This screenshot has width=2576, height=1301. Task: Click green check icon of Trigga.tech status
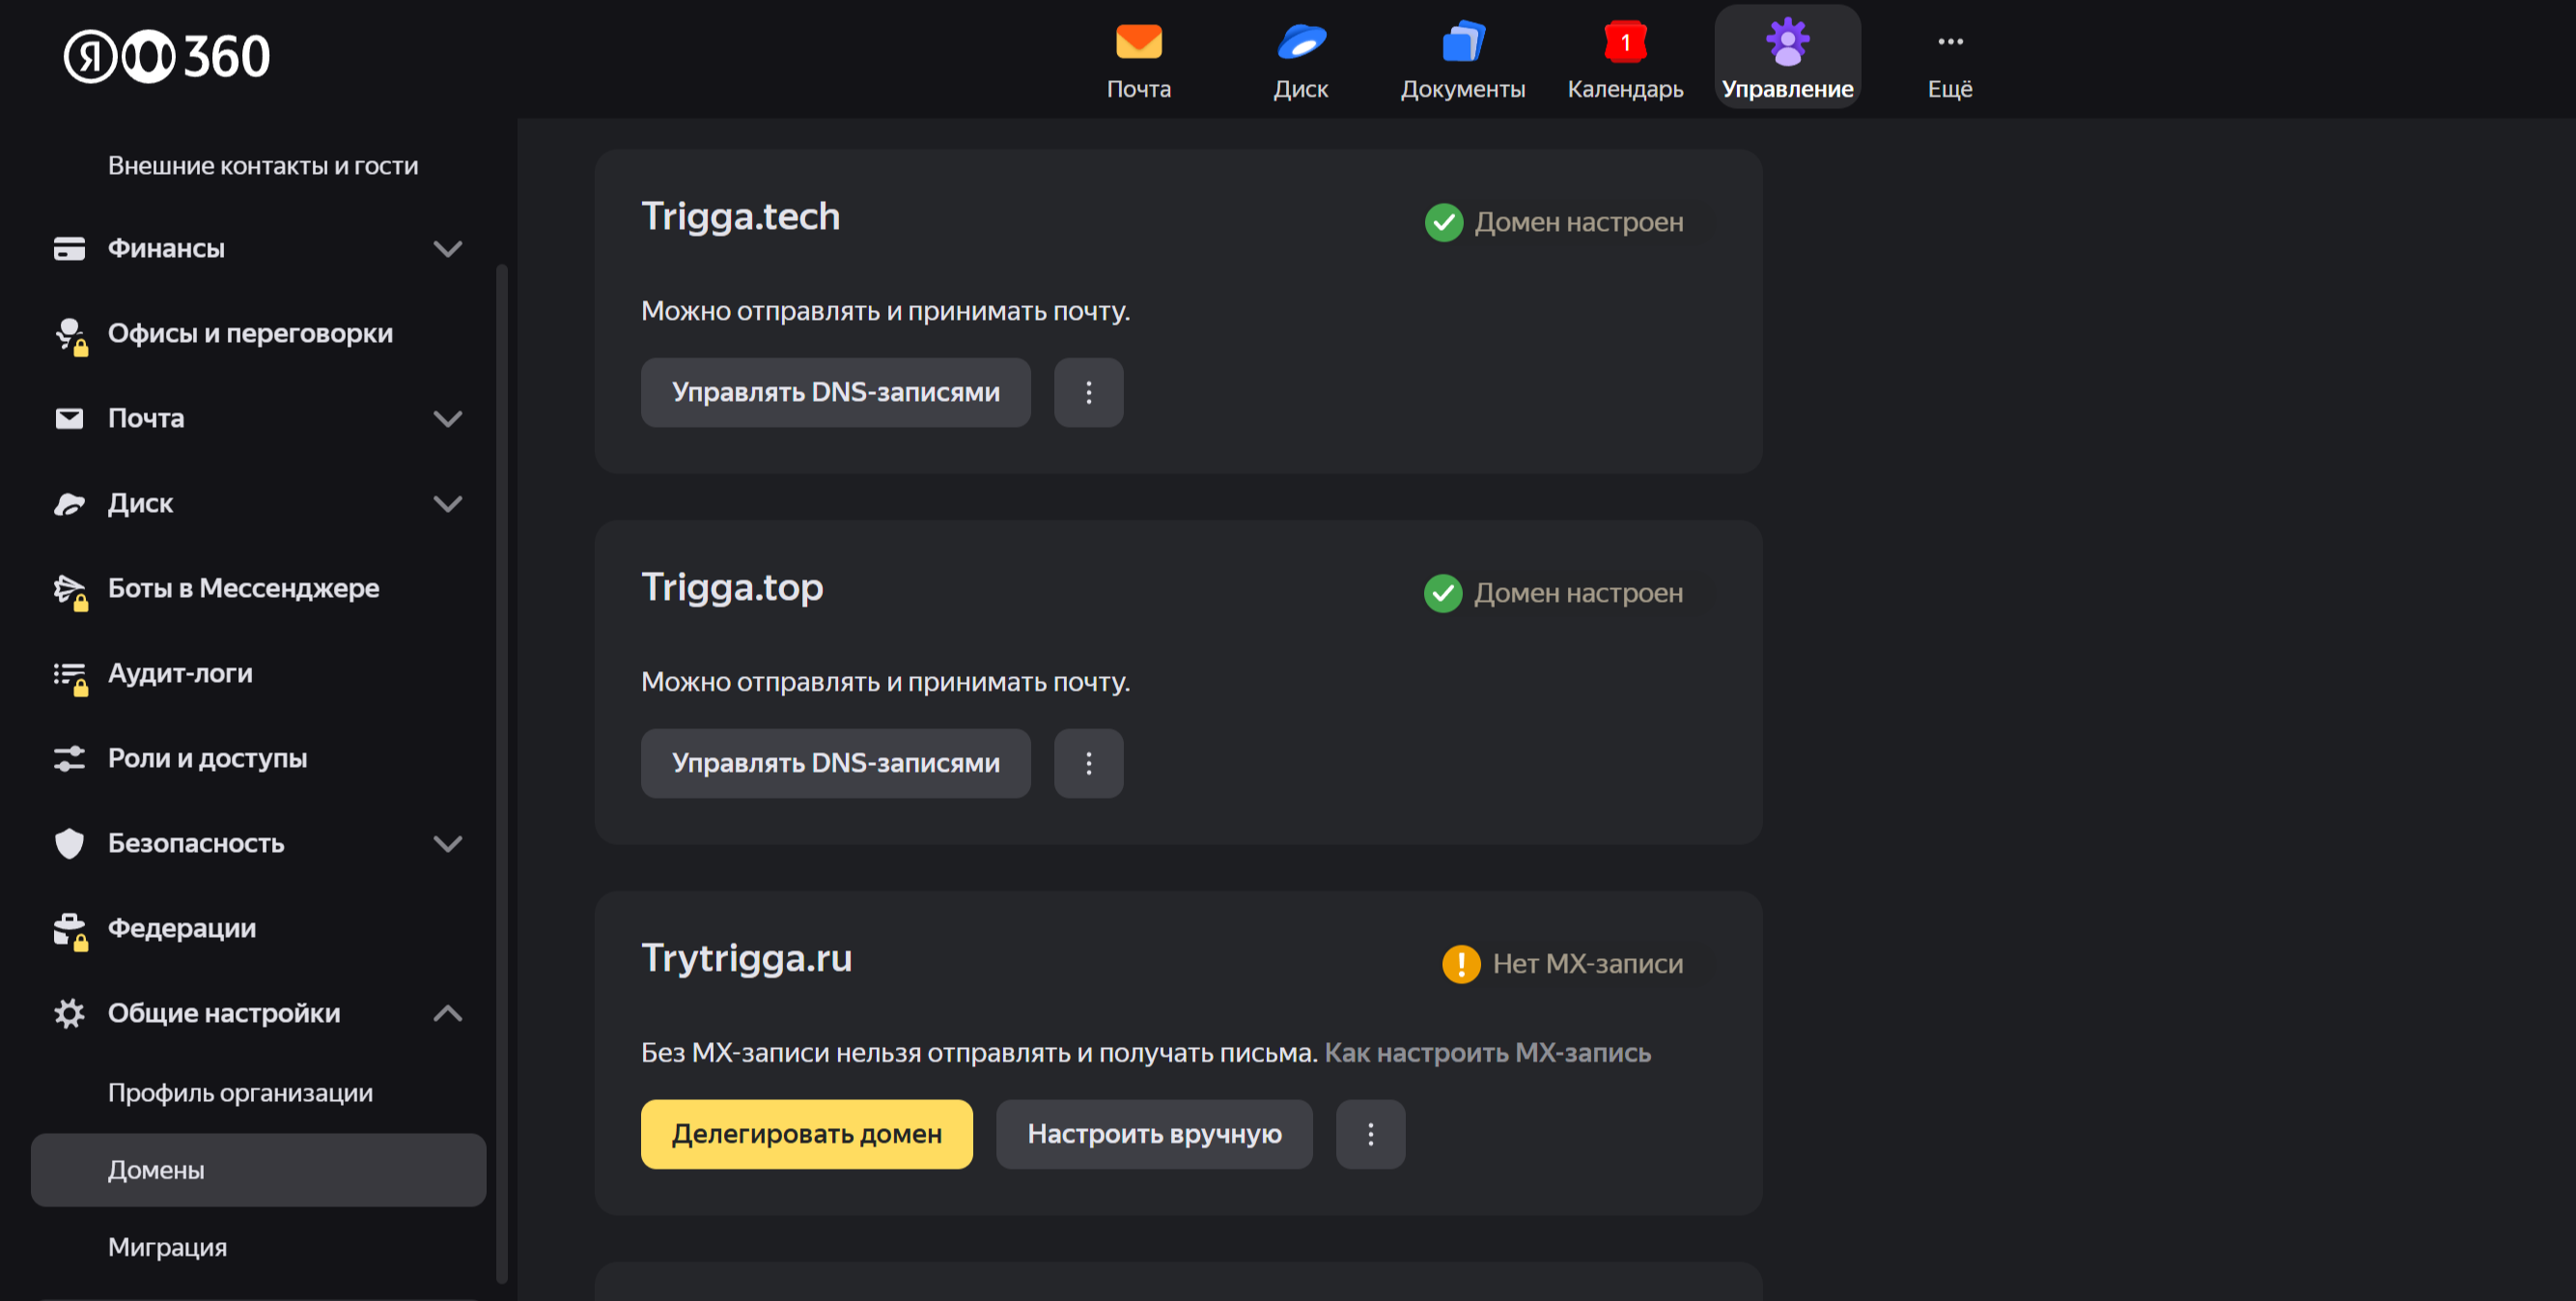pos(1443,223)
